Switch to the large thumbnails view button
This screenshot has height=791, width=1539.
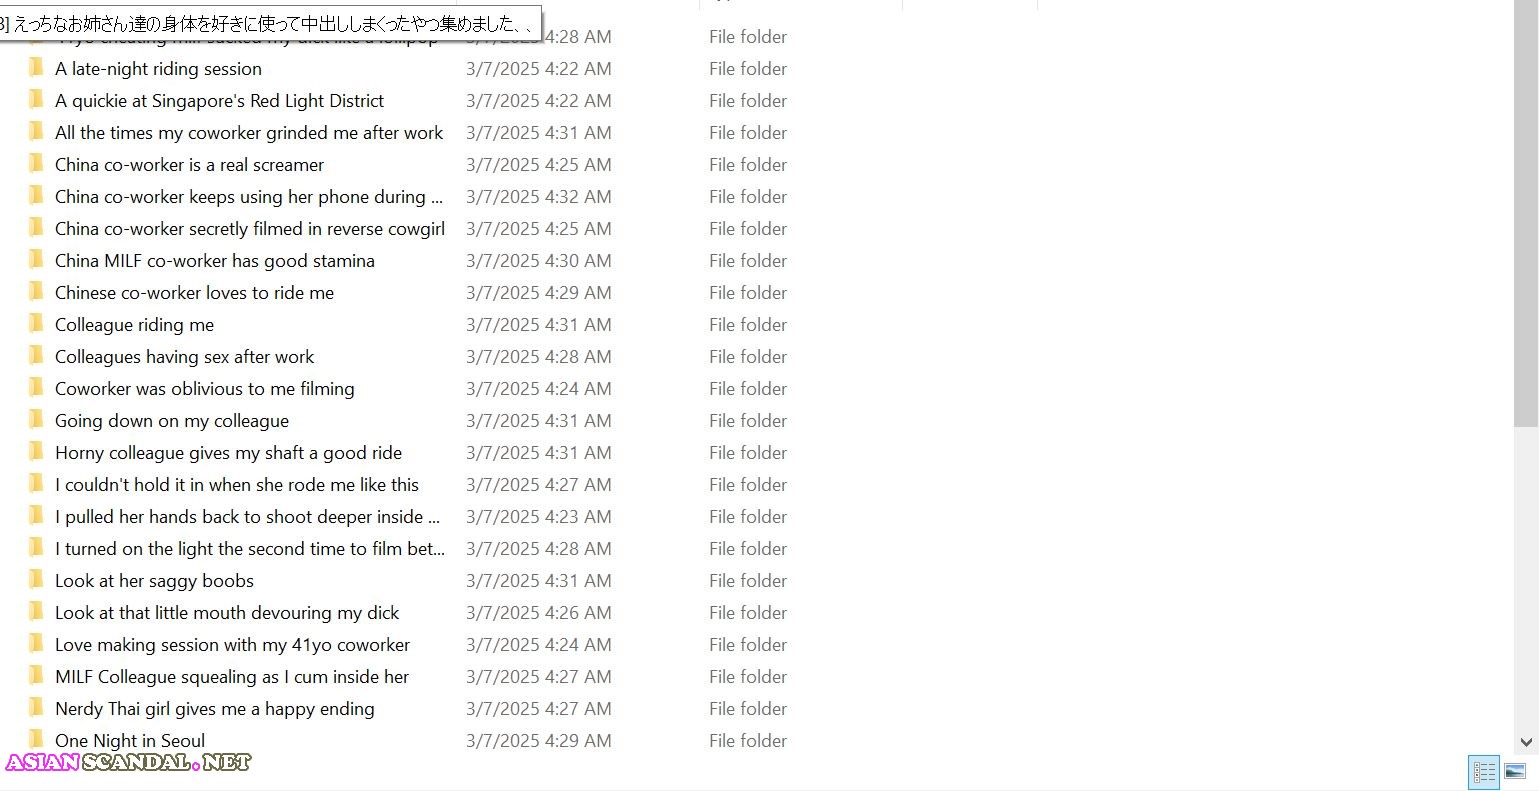tap(1515, 771)
